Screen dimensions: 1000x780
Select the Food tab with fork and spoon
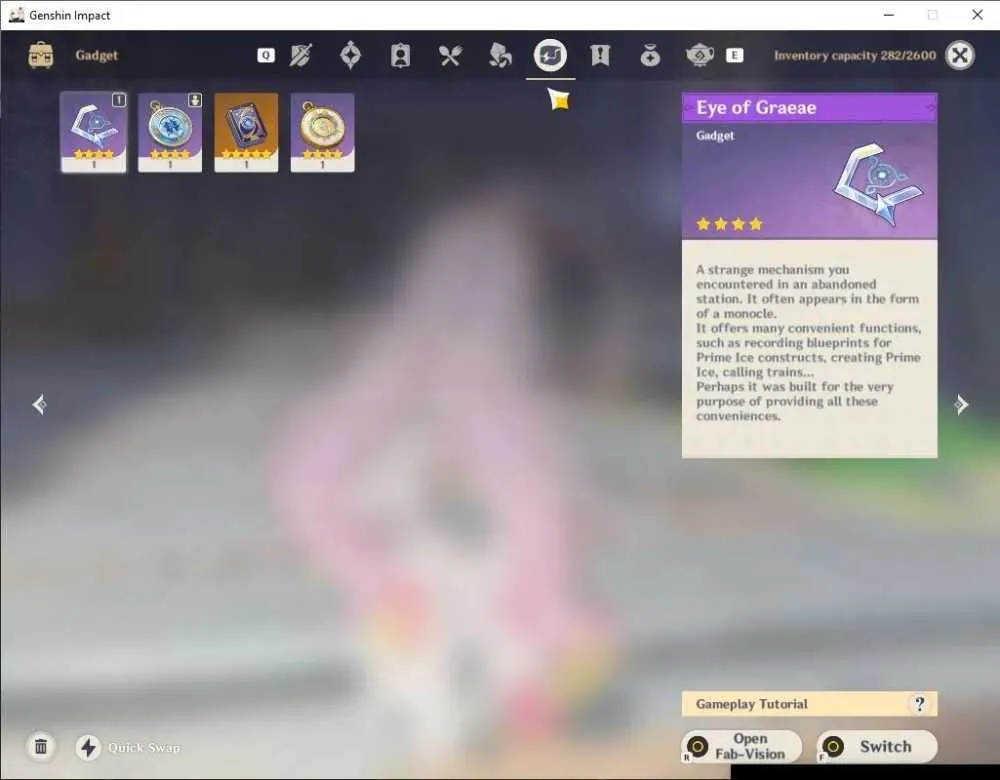[450, 55]
